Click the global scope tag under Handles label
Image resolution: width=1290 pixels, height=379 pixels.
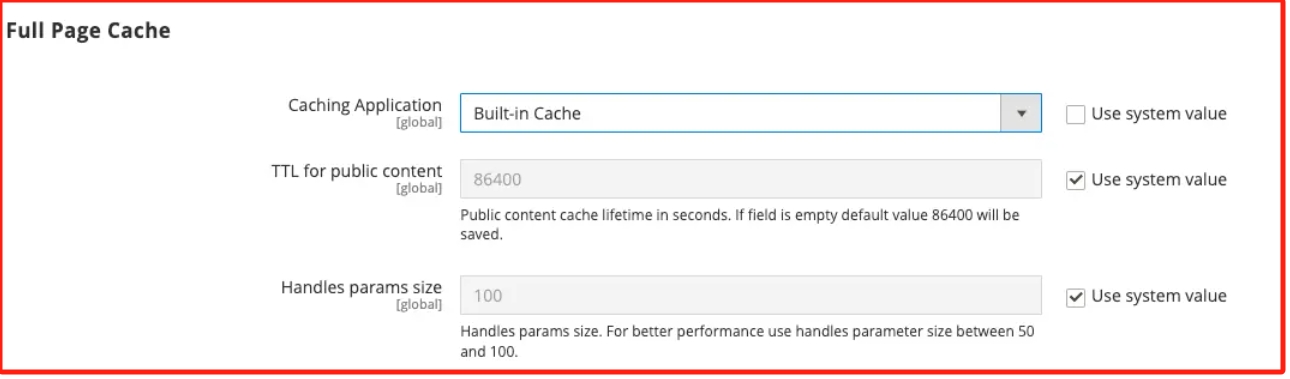[419, 305]
